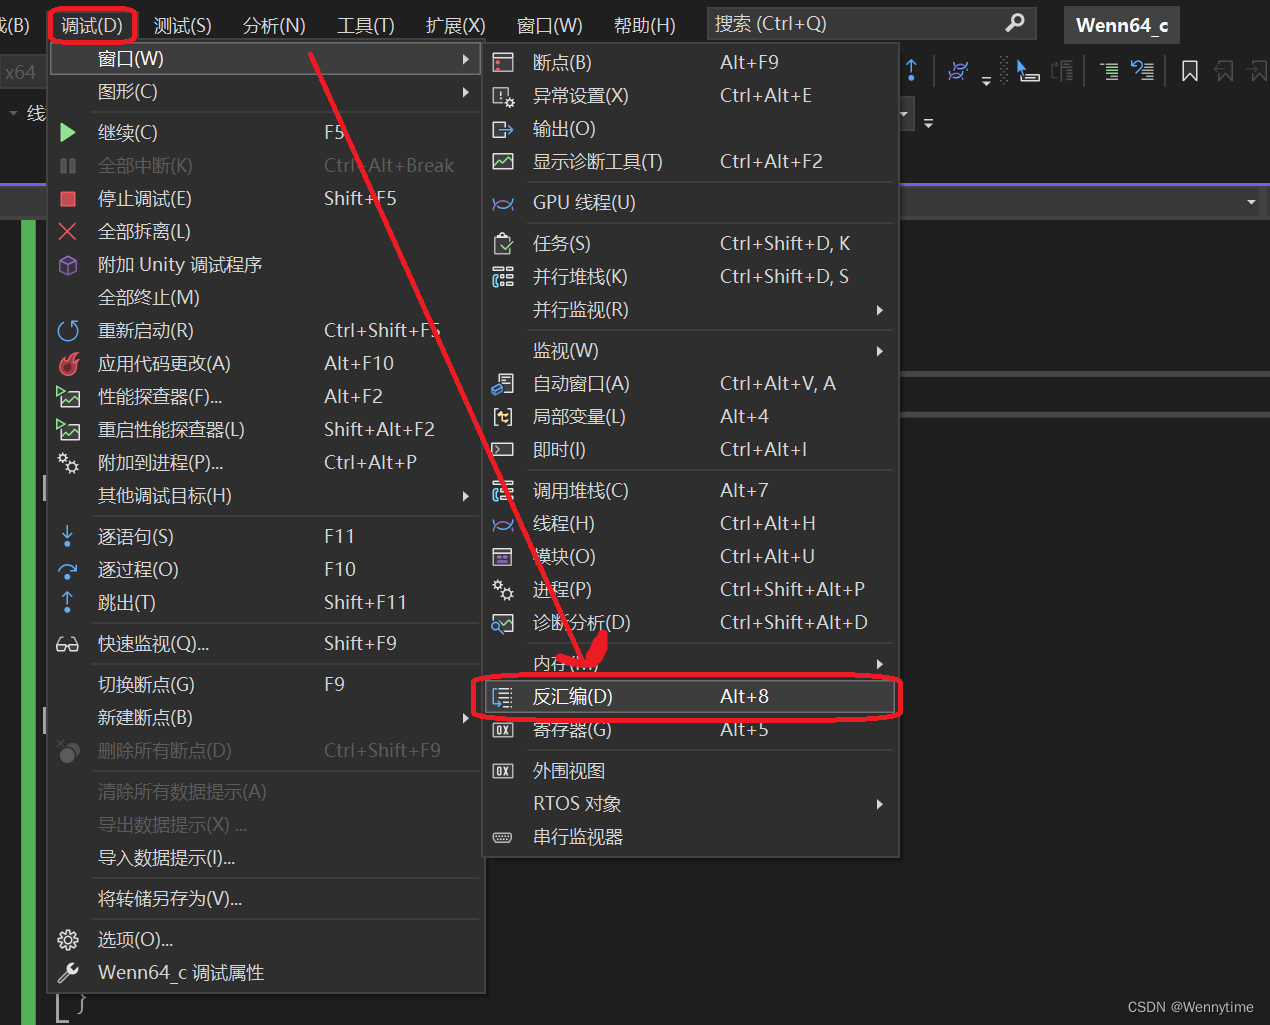Click the Wenn64_c solution name button
Screen dimensions: 1270x1025
pos(1122,25)
